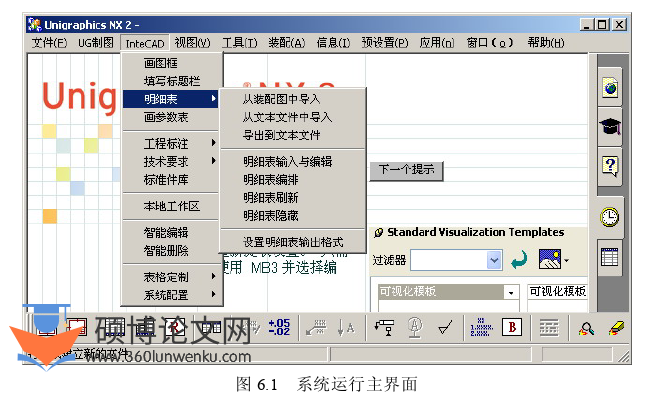
Task: Click the numbered list technical notes icon
Action: click(x=481, y=328)
